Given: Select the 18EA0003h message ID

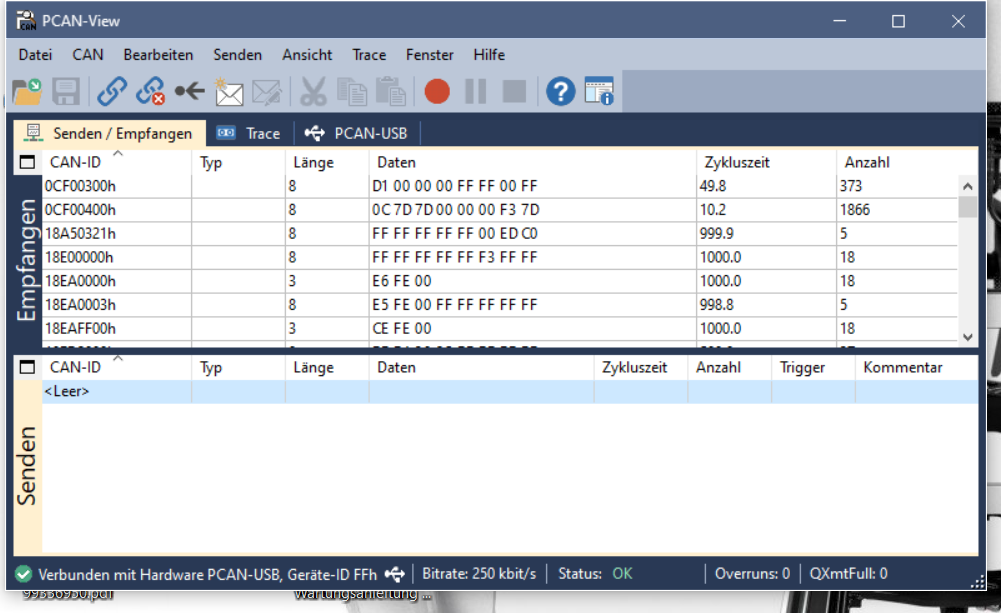Looking at the screenshot, I should pos(80,305).
